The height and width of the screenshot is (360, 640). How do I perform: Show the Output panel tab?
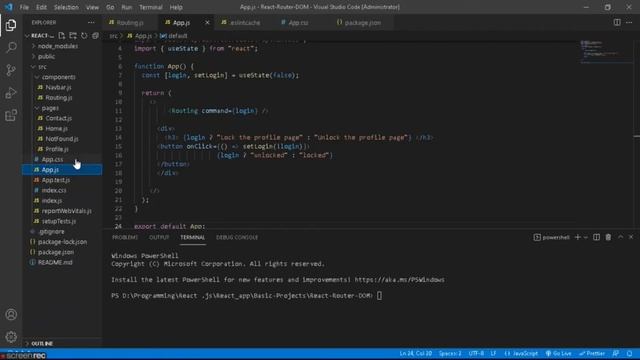(x=159, y=237)
